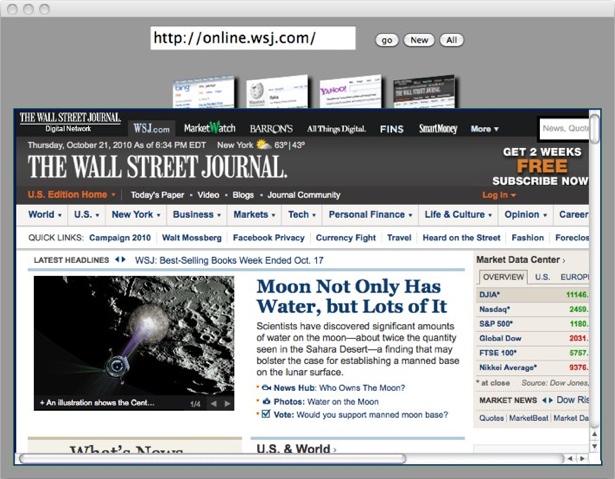
Task: Open the Best-Selling Books headline
Action: (x=229, y=260)
